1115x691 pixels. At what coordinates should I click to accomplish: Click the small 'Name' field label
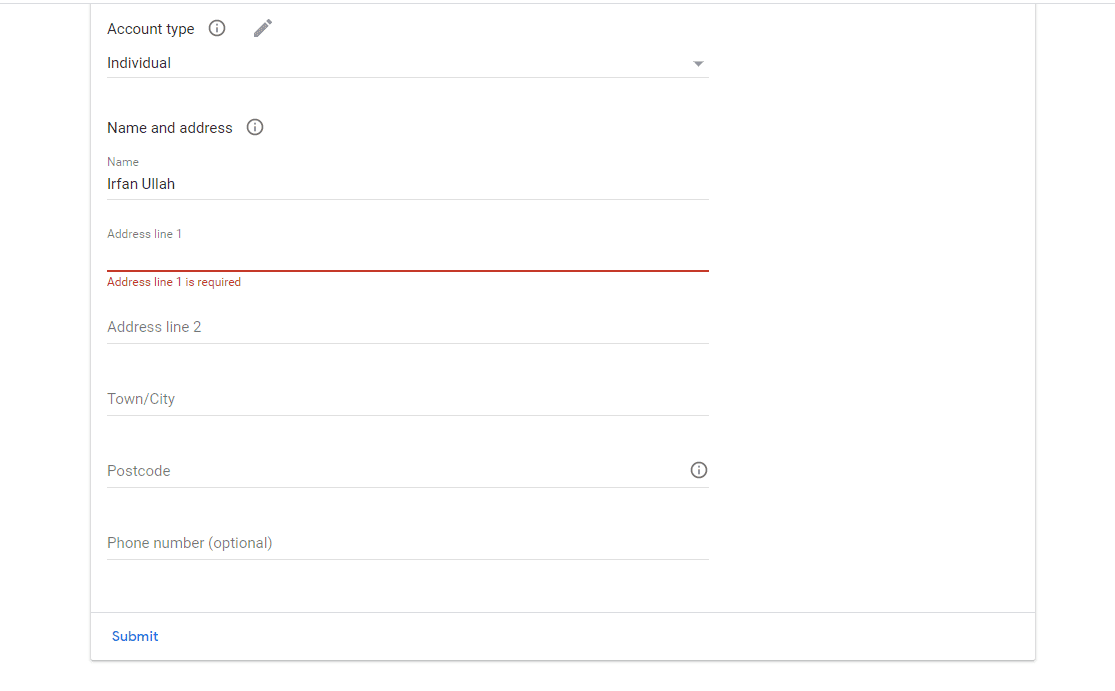123,162
